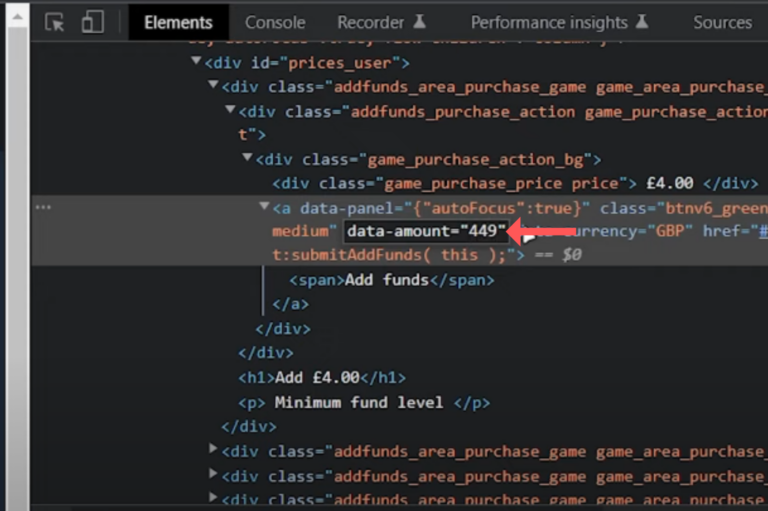Select the h1 "Add £4.00" element line
This screenshot has width=768, height=511.
[x=321, y=378]
